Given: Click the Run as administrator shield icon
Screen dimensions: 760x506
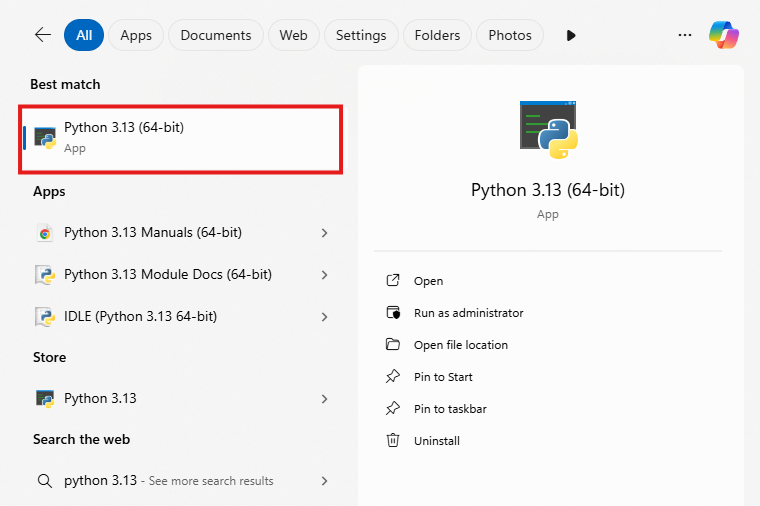Looking at the screenshot, I should click(393, 313).
